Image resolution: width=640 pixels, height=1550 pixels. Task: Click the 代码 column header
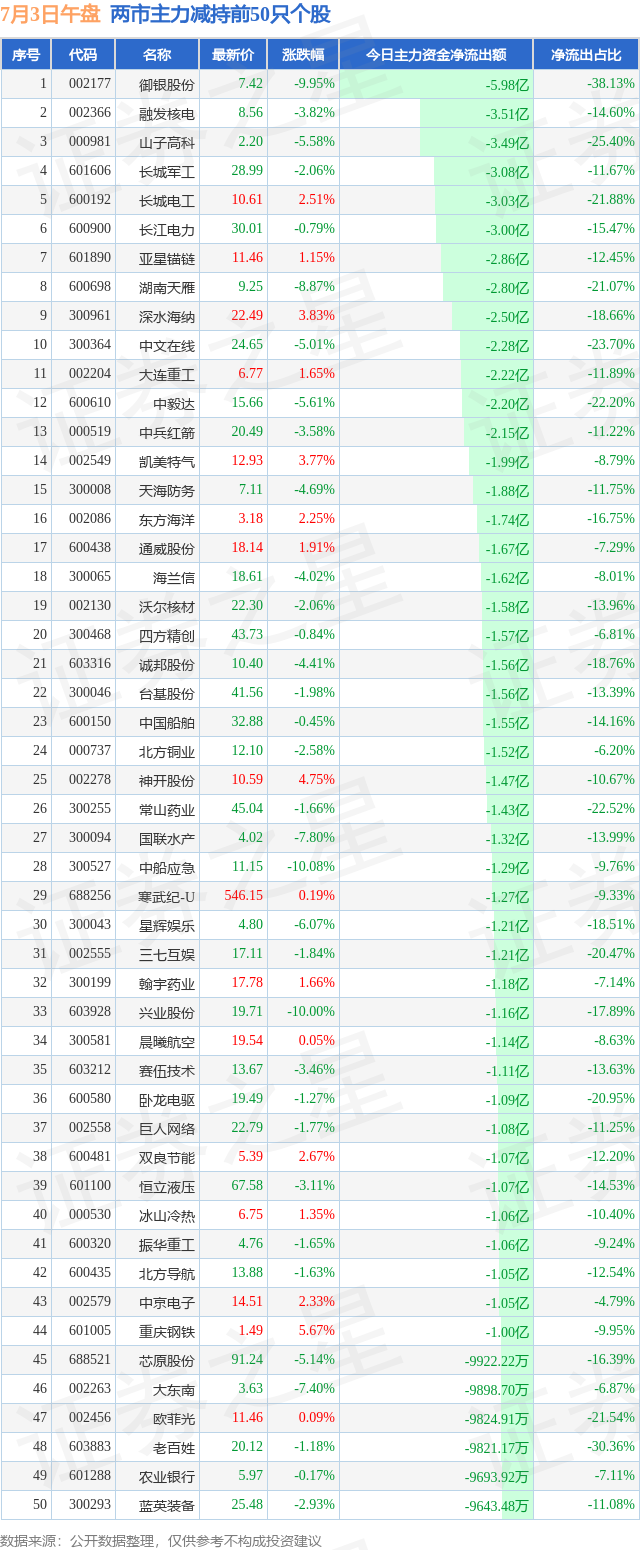83,54
